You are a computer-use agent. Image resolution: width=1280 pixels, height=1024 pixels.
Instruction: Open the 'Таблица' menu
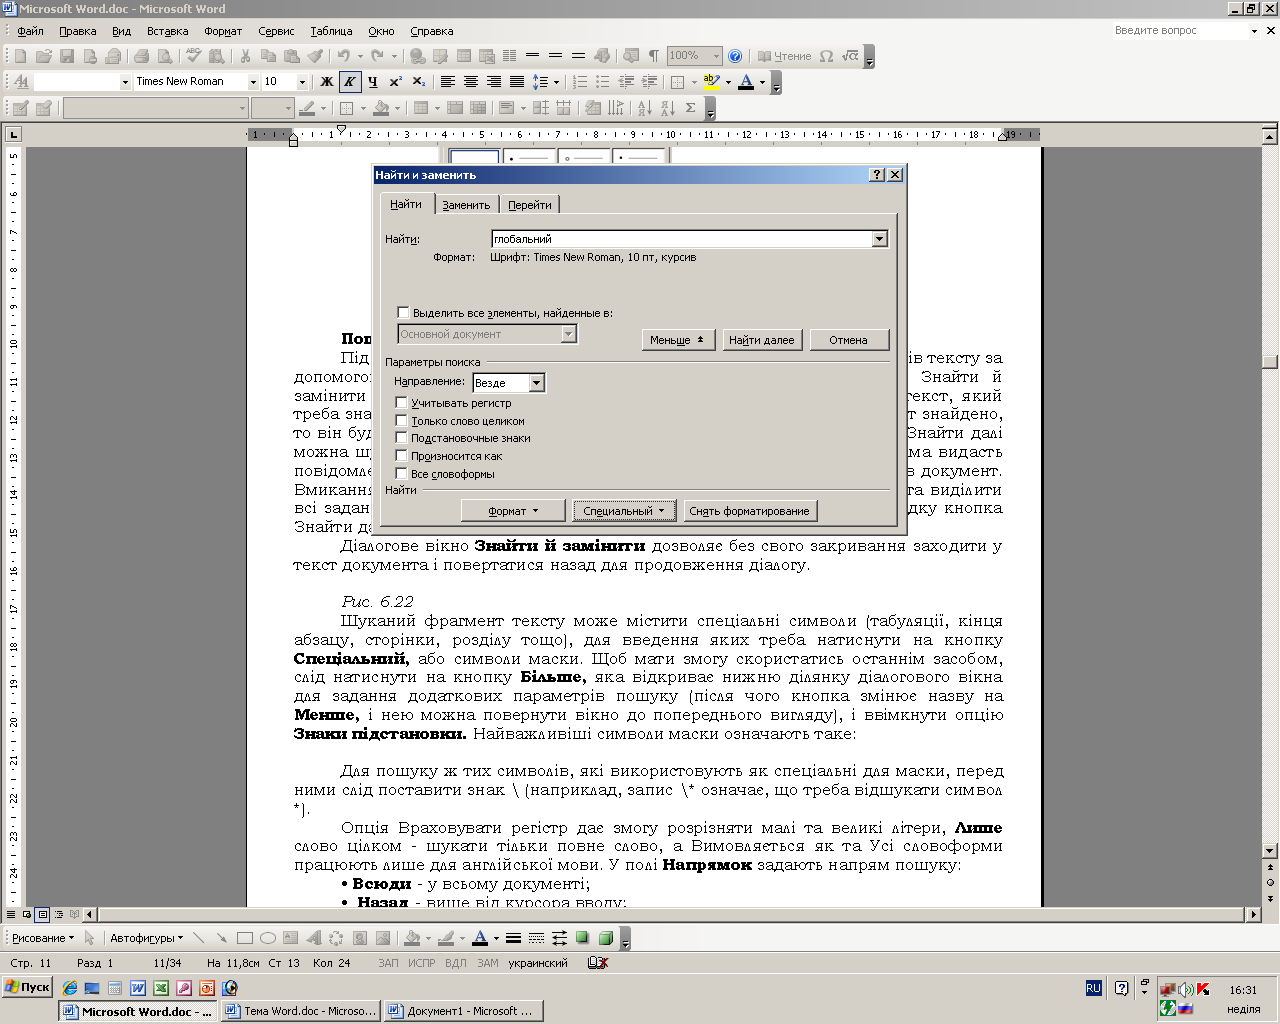331,31
